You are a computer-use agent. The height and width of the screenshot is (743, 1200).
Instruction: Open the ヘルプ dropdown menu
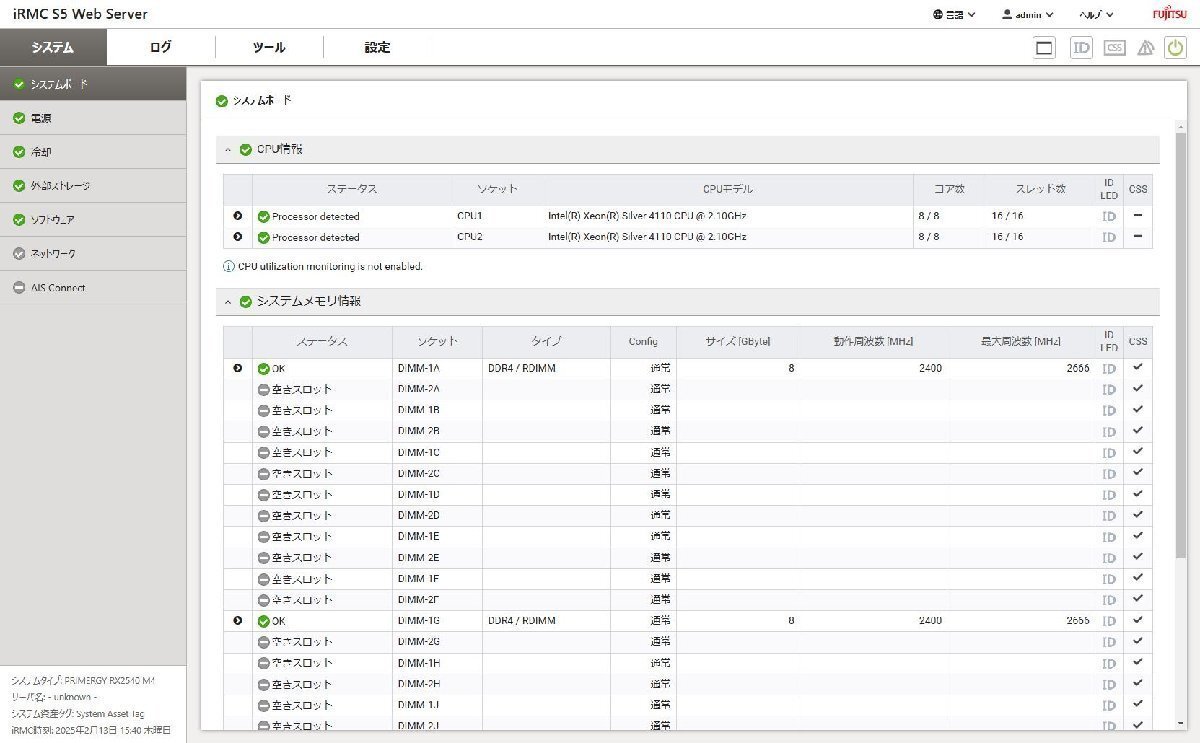tap(1098, 15)
